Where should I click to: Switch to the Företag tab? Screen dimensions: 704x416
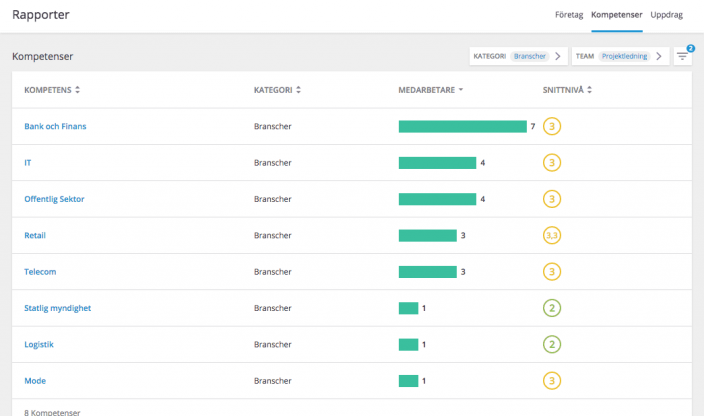tap(567, 15)
